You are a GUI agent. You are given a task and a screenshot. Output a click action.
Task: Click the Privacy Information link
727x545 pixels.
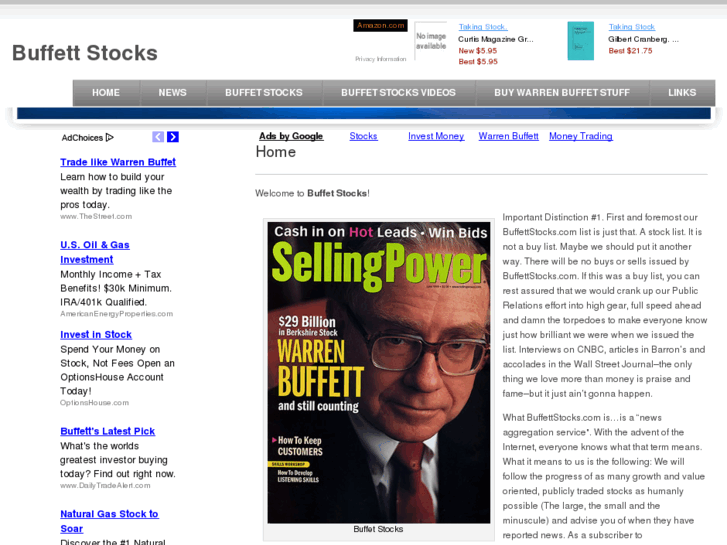tap(381, 59)
